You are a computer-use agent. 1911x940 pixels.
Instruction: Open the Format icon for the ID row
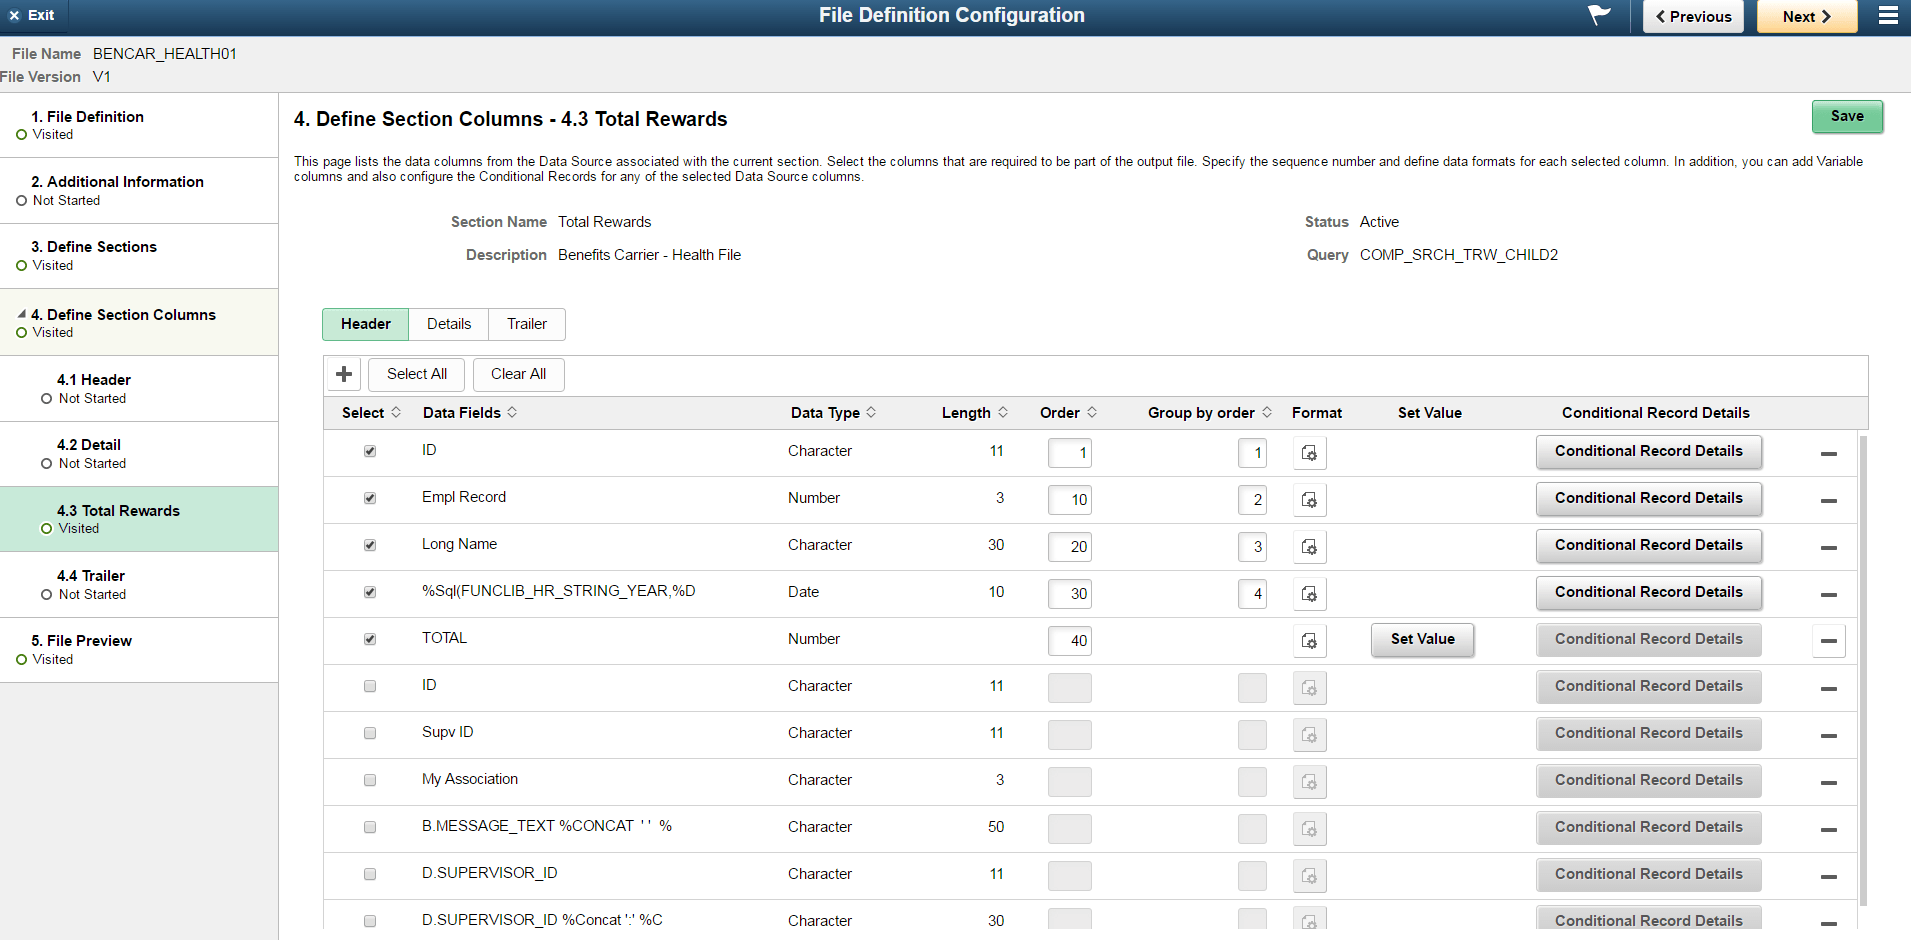click(1309, 452)
